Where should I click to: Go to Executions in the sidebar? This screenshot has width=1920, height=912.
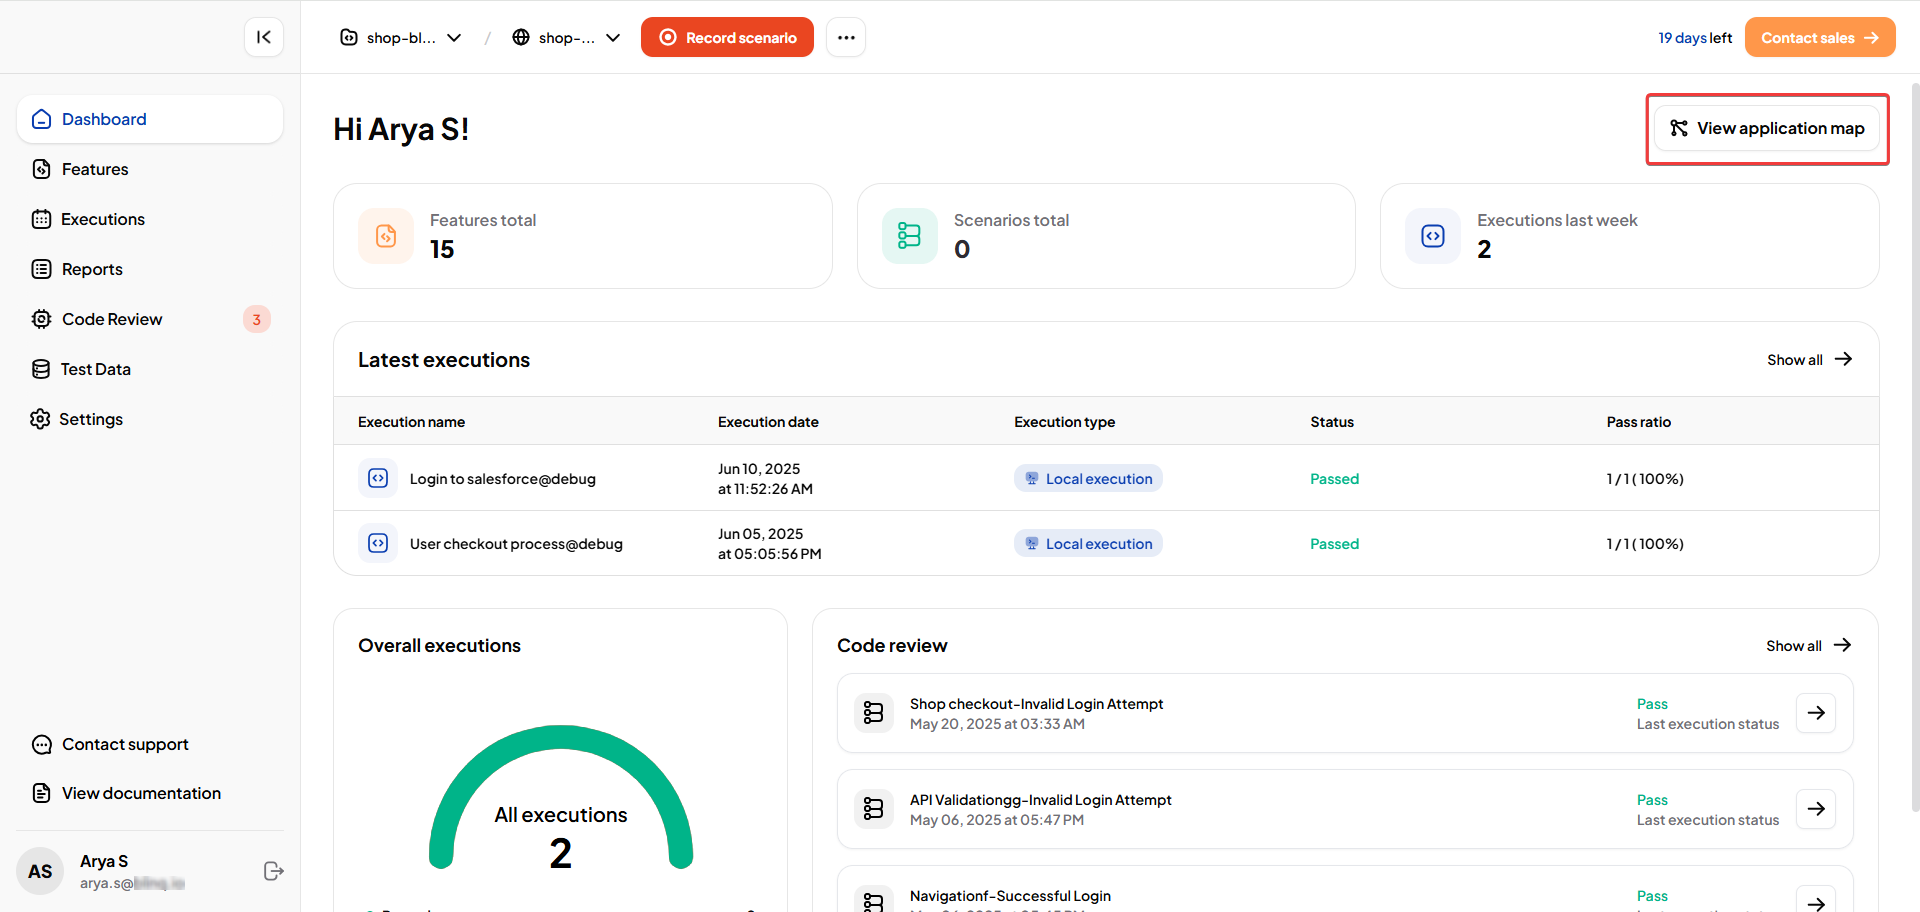point(102,219)
